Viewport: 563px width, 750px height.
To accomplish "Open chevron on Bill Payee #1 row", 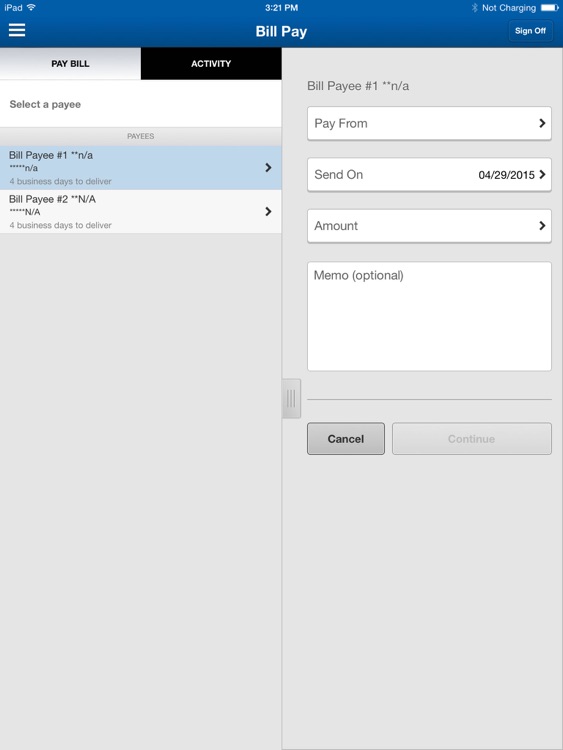I will (268, 167).
